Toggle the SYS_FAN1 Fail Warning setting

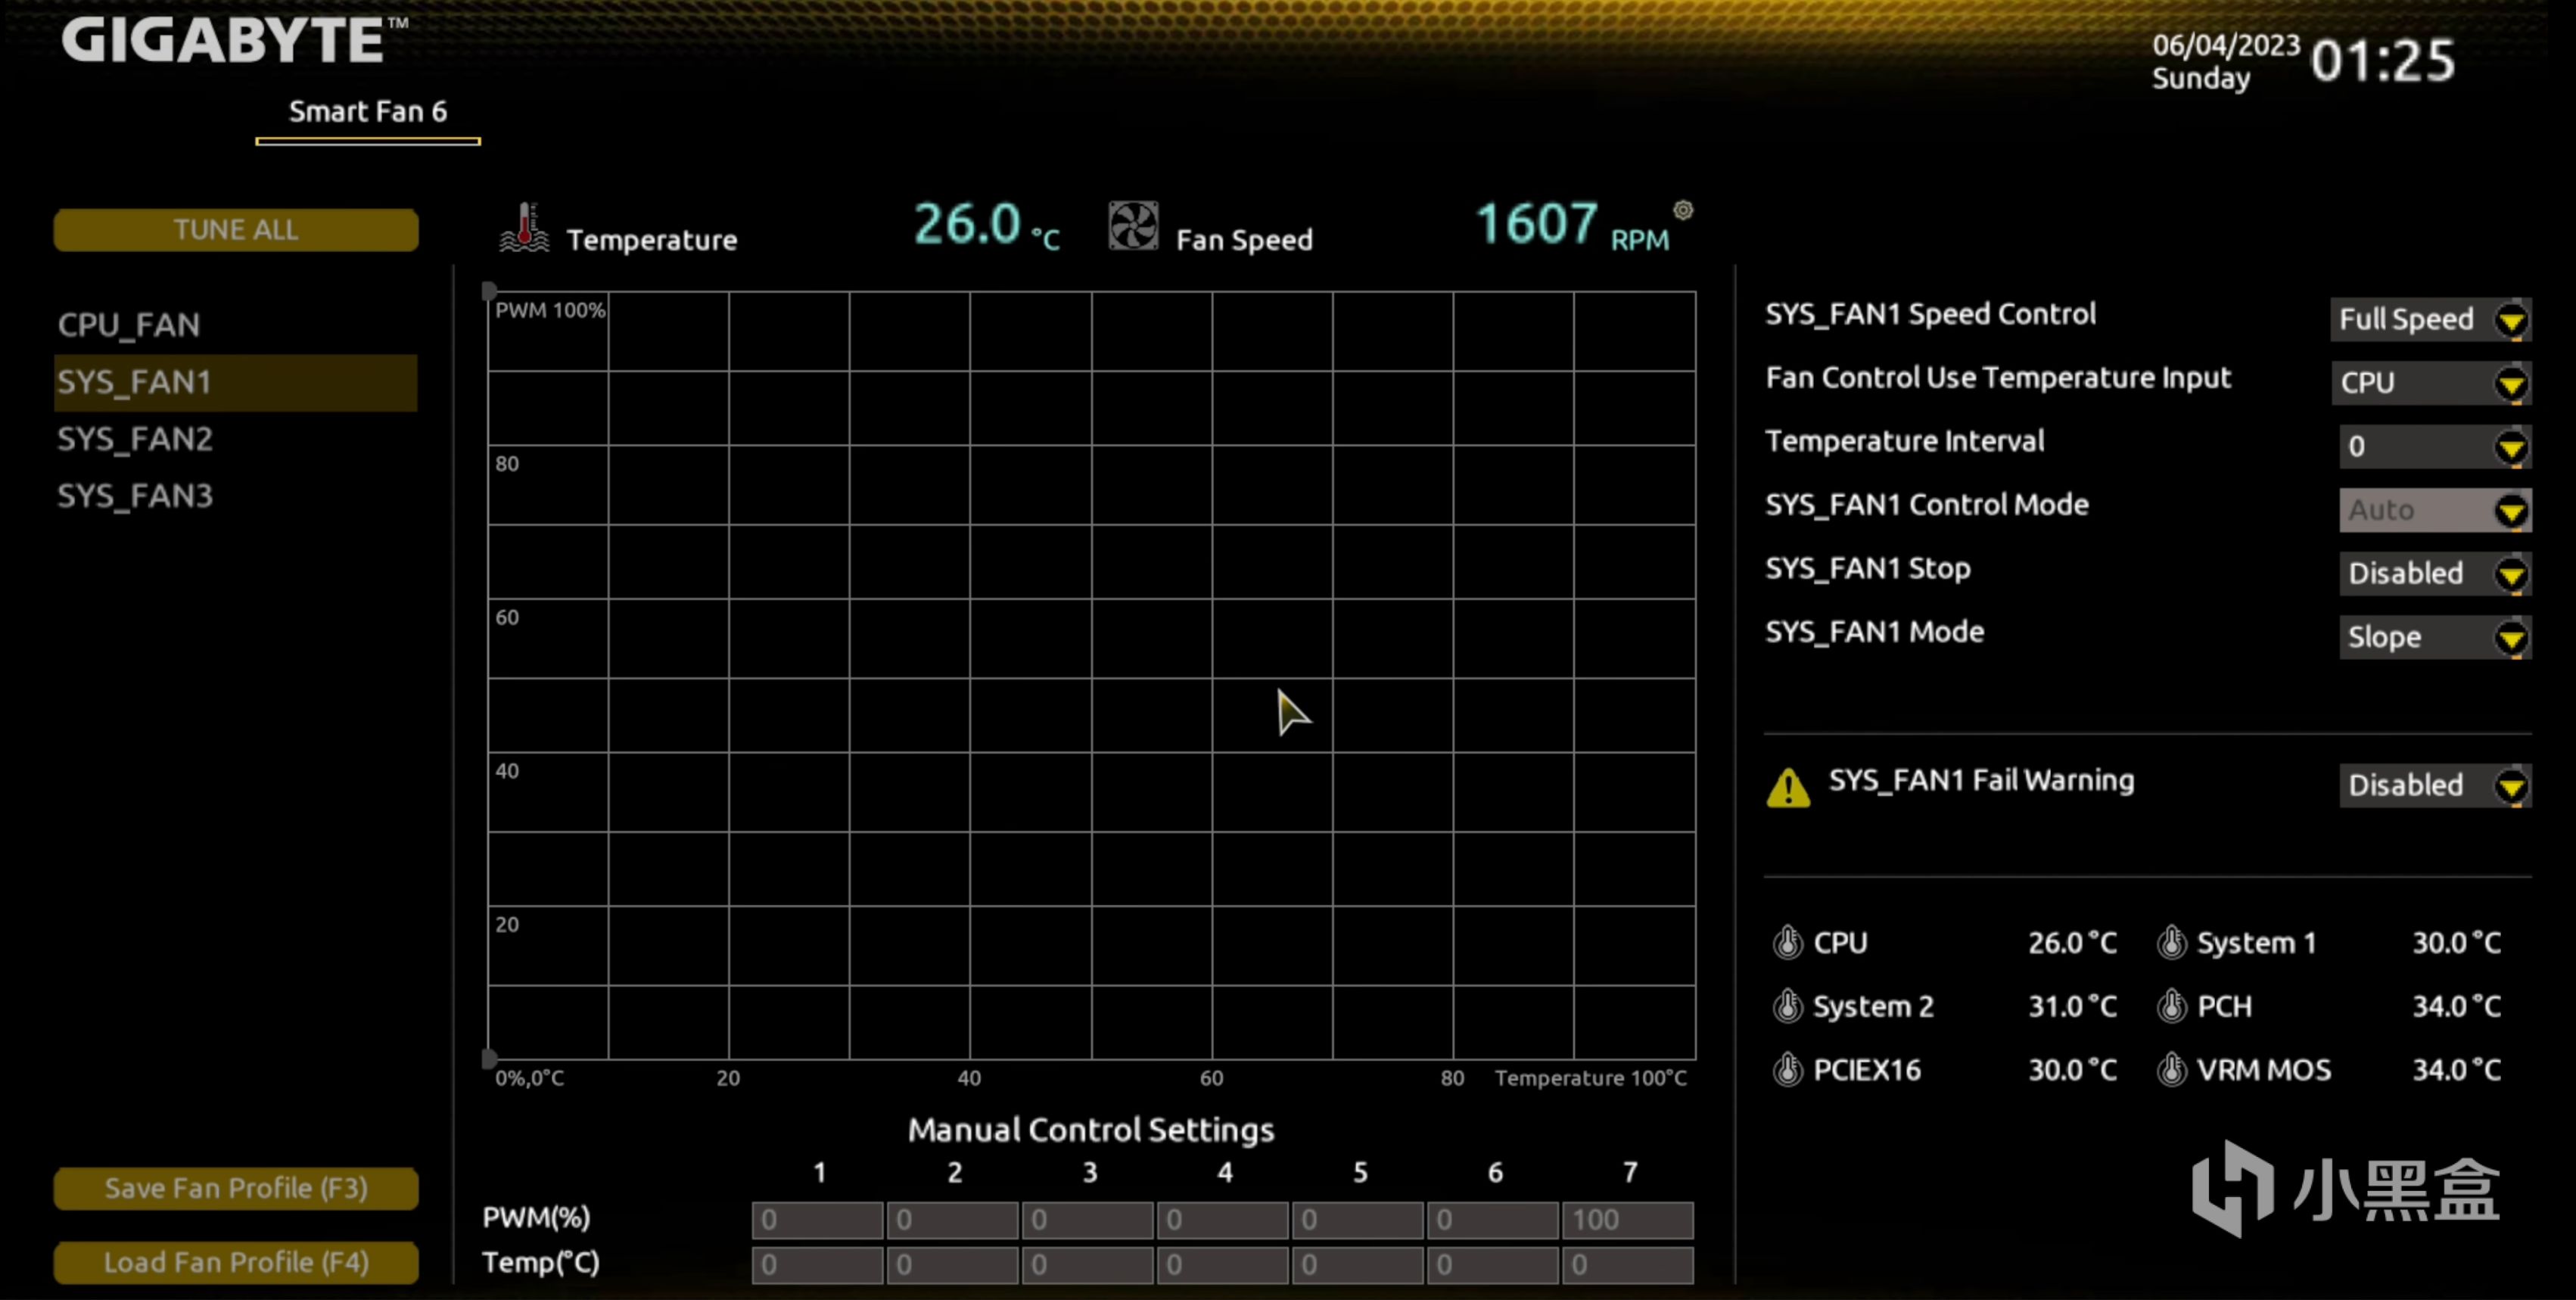tap(2434, 786)
